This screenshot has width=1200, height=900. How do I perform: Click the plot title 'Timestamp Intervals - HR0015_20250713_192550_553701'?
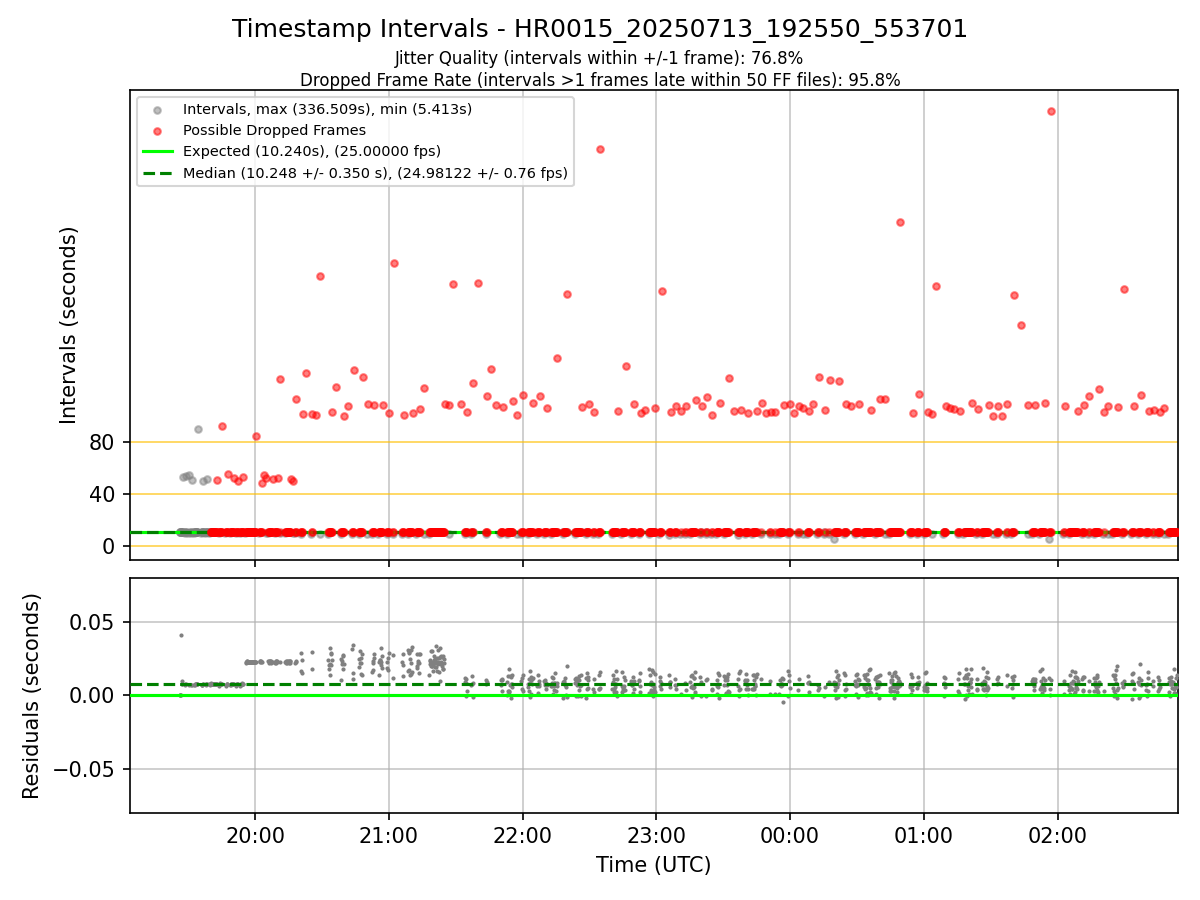tap(600, 29)
